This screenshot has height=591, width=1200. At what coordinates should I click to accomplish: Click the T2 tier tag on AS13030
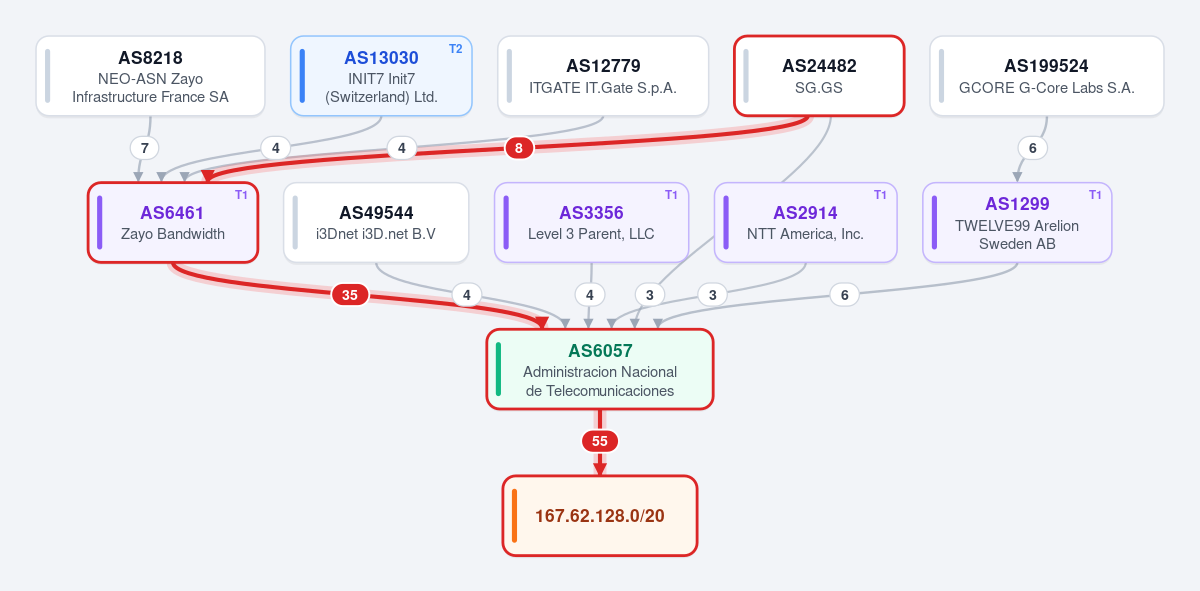coord(456,48)
